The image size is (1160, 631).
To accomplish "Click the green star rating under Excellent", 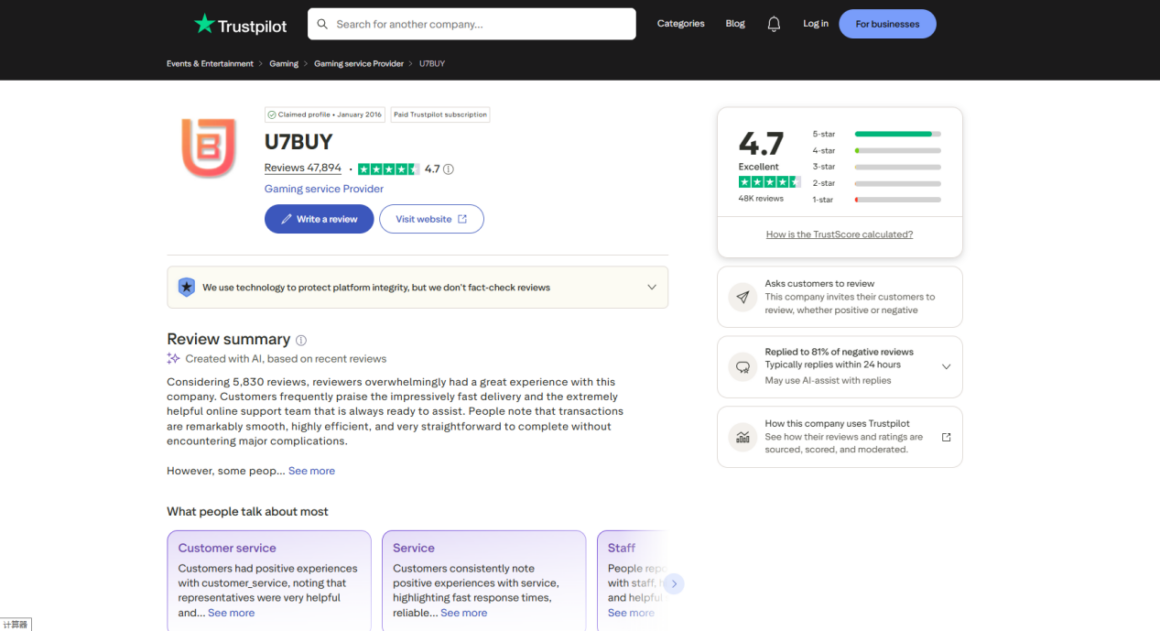I will (x=769, y=182).
